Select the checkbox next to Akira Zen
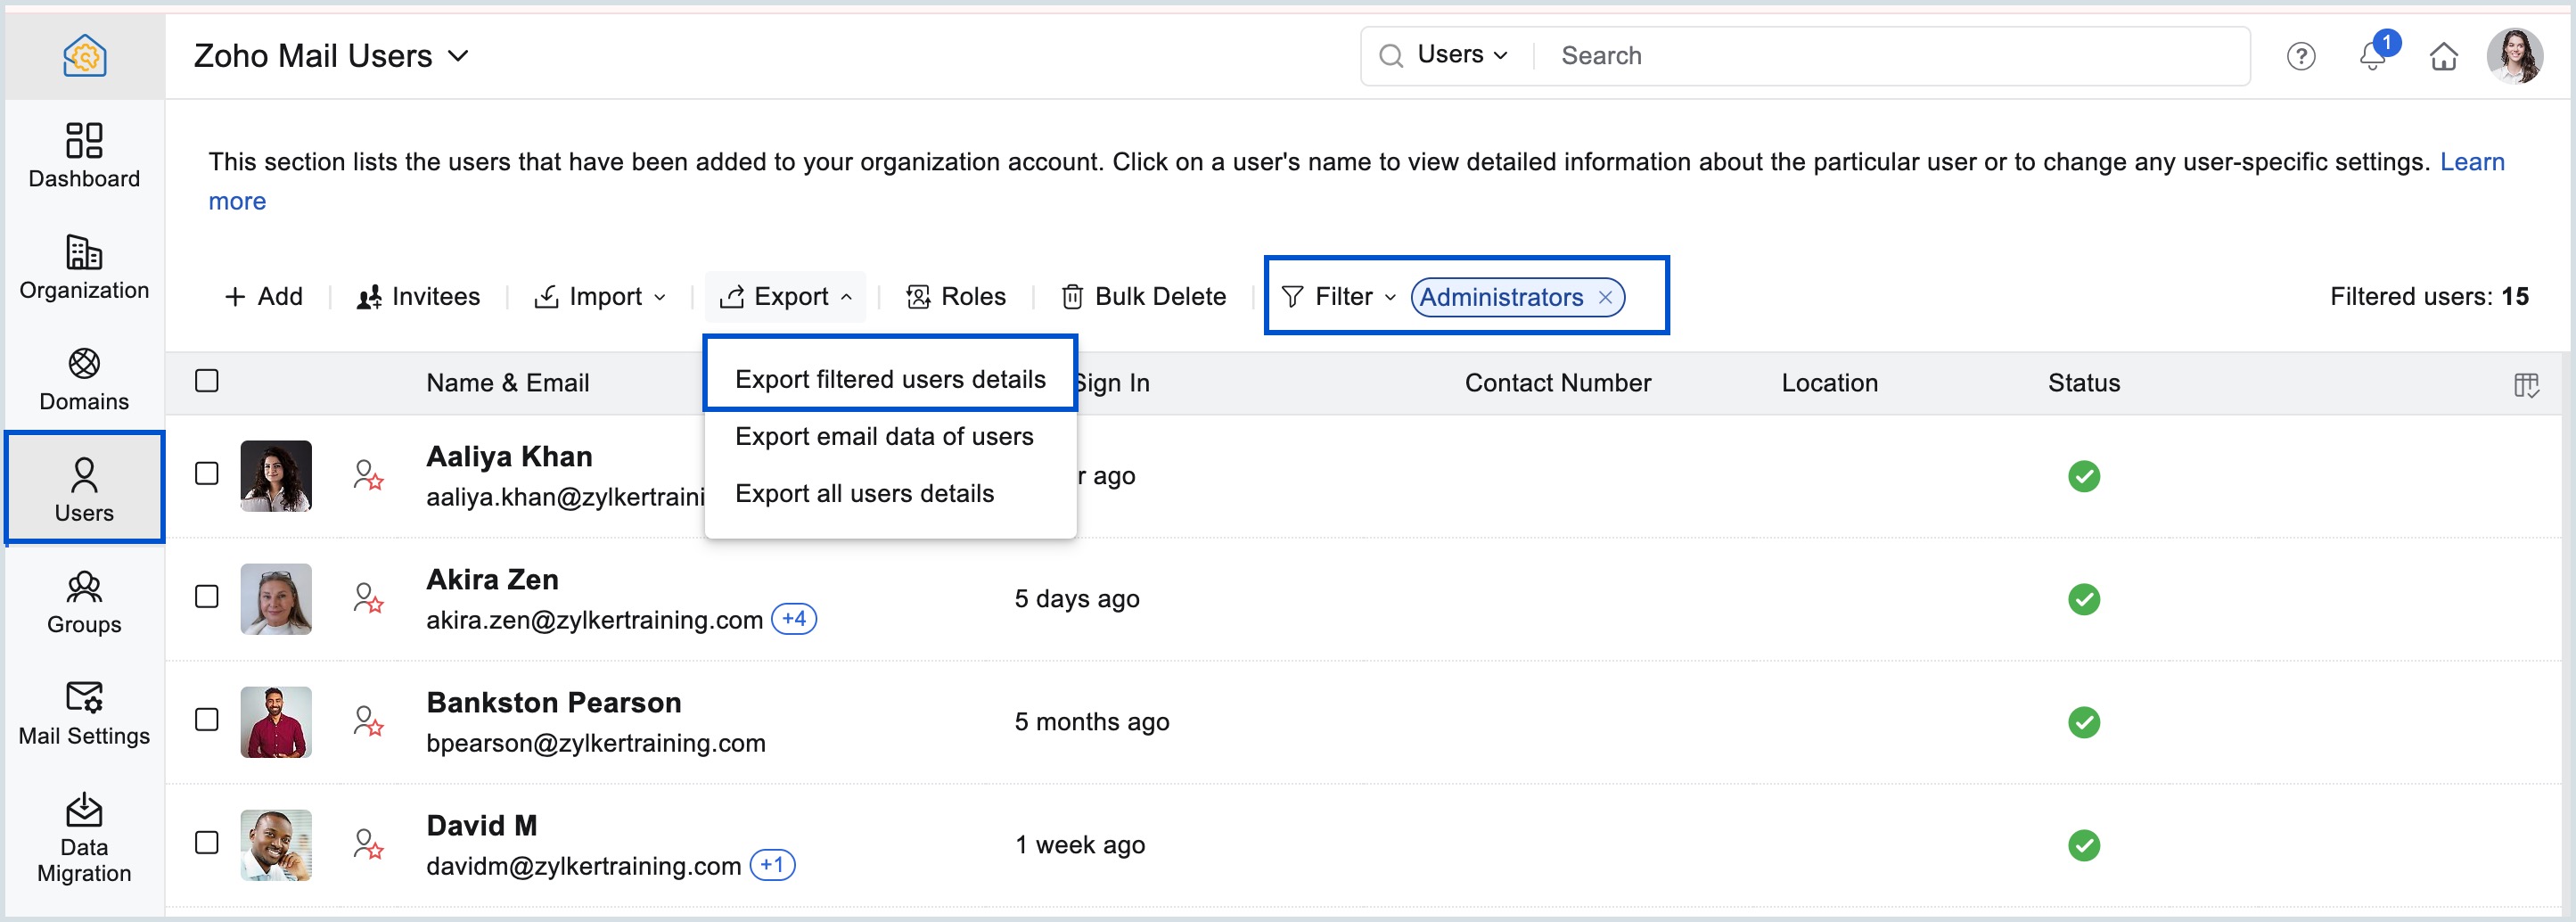The image size is (2576, 922). [x=207, y=597]
